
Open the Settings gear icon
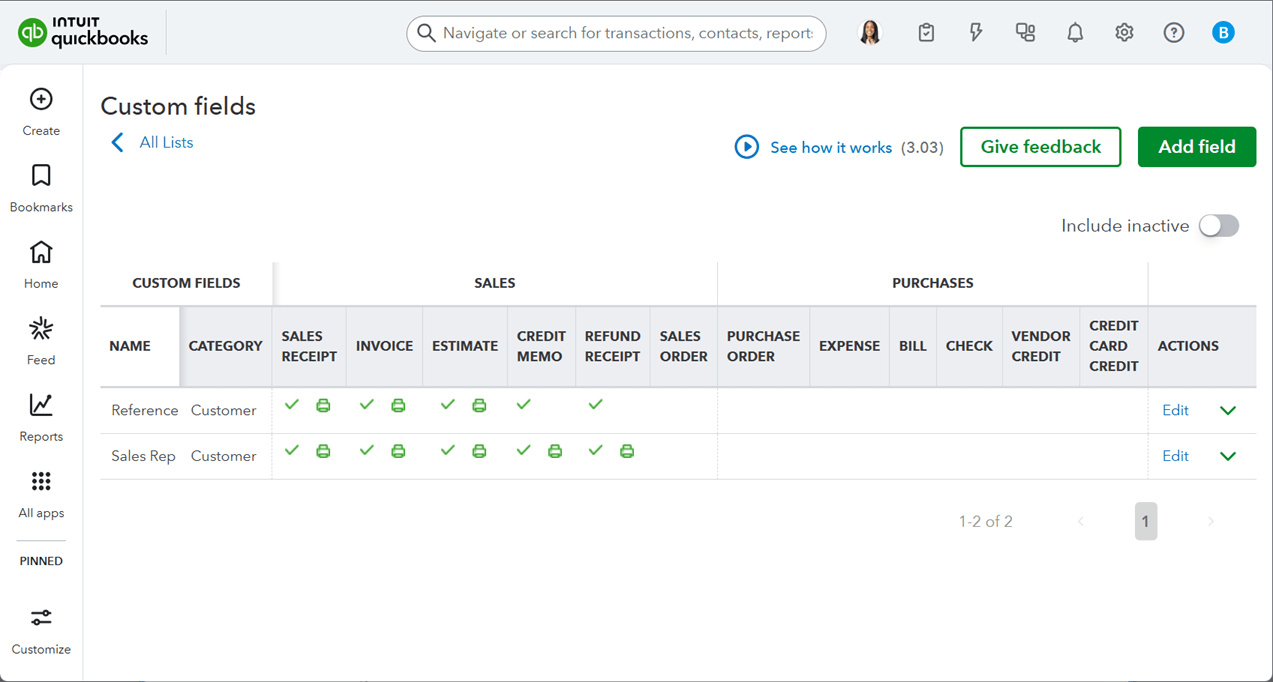[x=1124, y=33]
